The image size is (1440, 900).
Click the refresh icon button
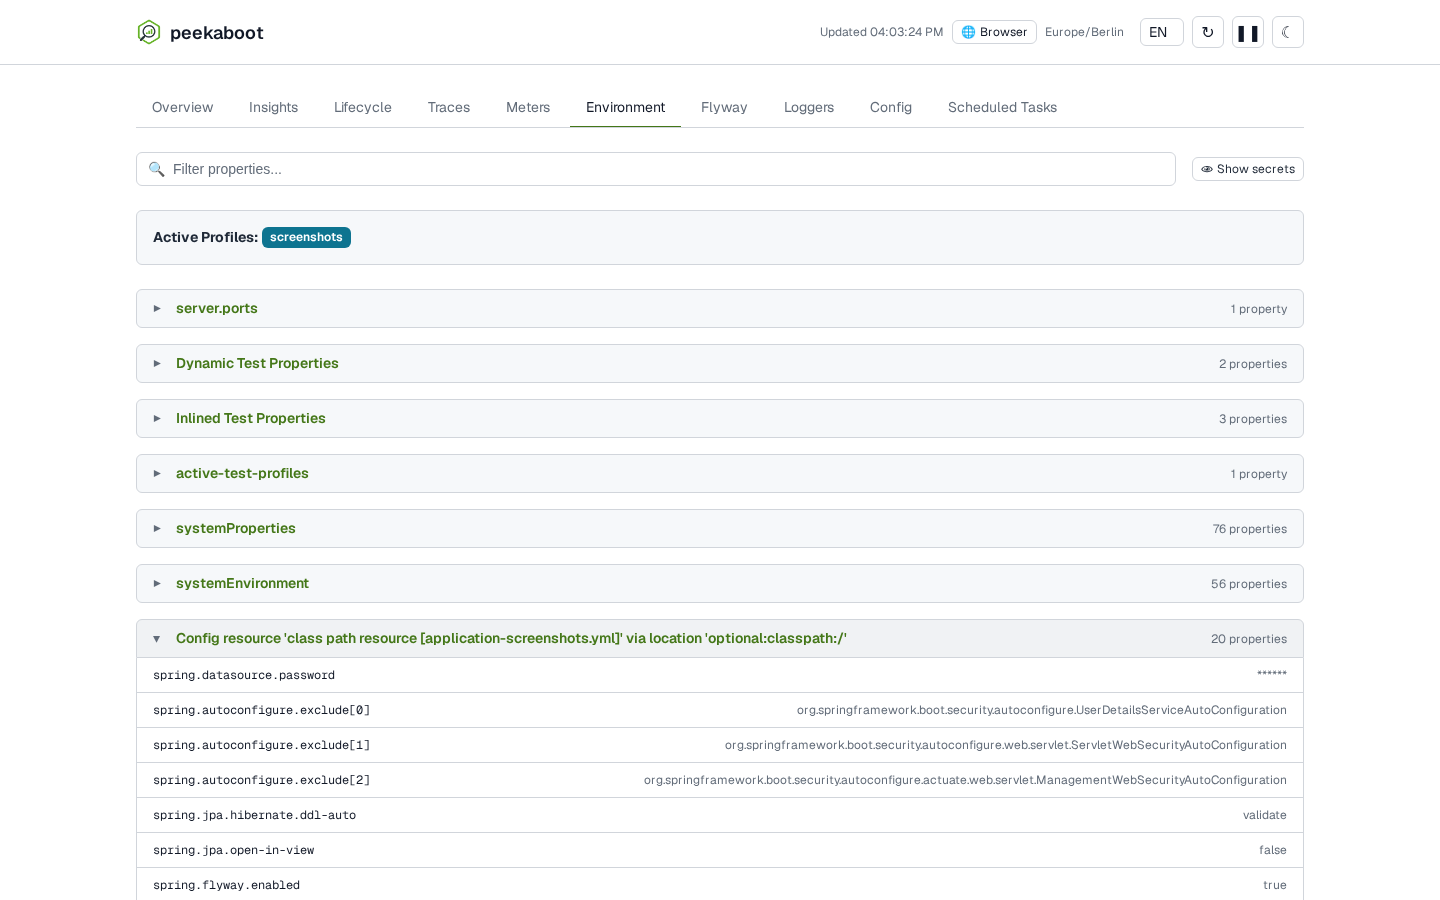(1208, 32)
